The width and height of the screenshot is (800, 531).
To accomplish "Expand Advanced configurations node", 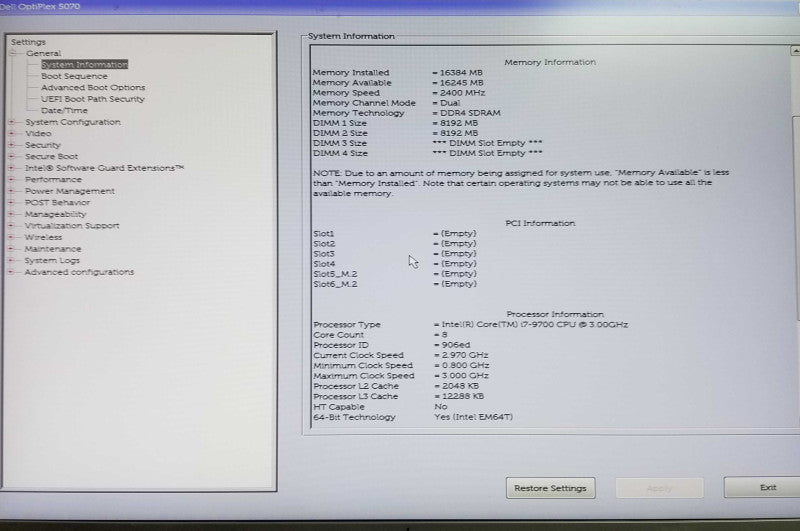I will point(11,272).
